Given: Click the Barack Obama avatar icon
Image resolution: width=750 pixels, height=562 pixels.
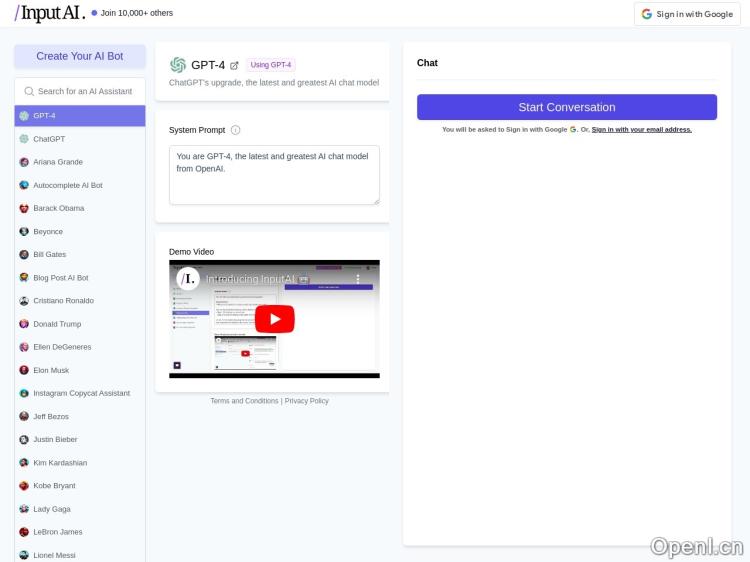Looking at the screenshot, I should 24,208.
